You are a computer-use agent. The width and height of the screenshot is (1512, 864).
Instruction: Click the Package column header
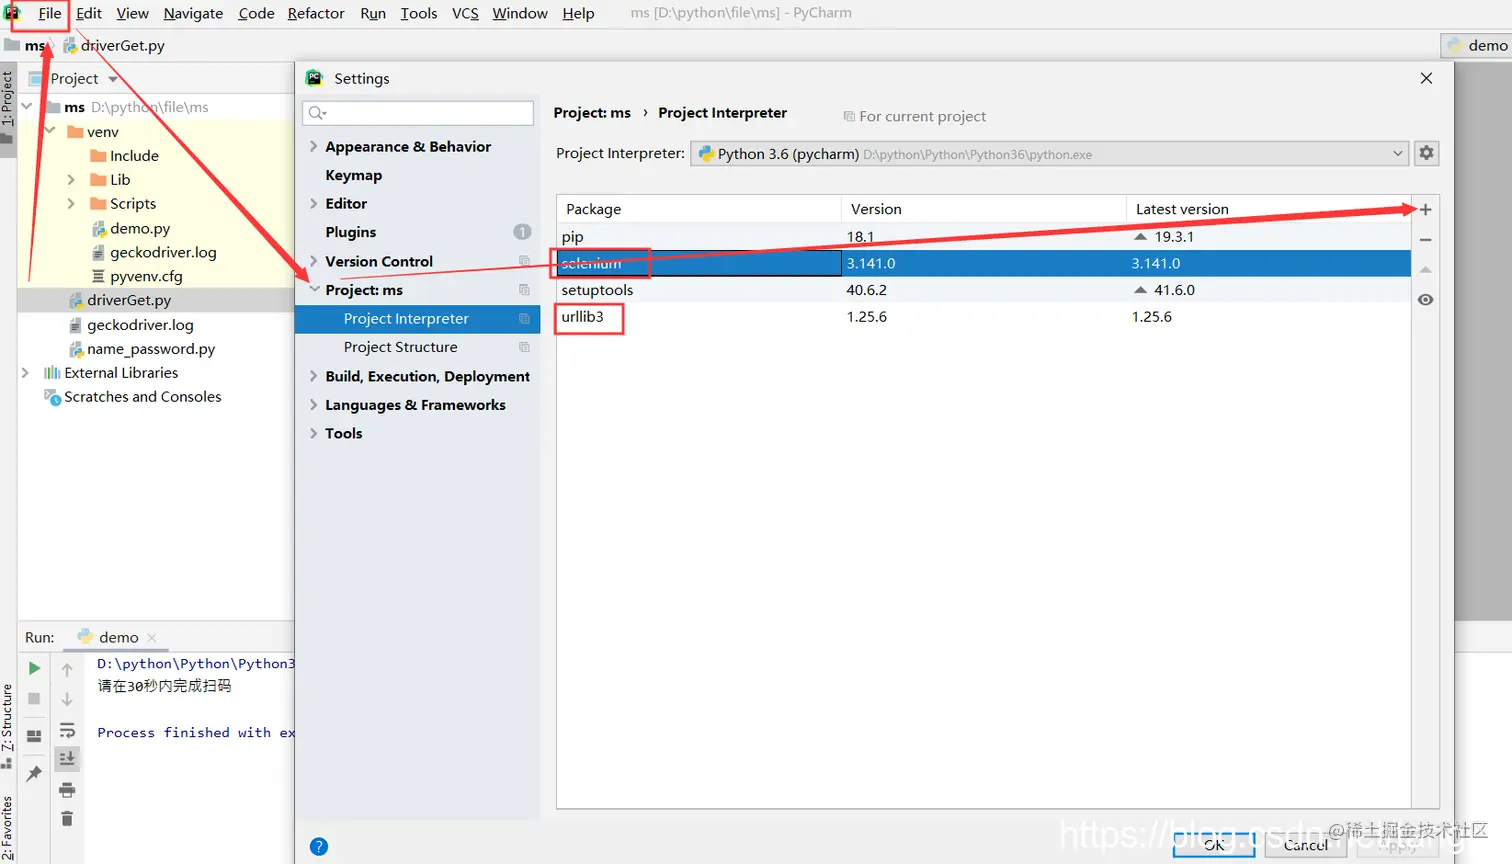coord(698,209)
